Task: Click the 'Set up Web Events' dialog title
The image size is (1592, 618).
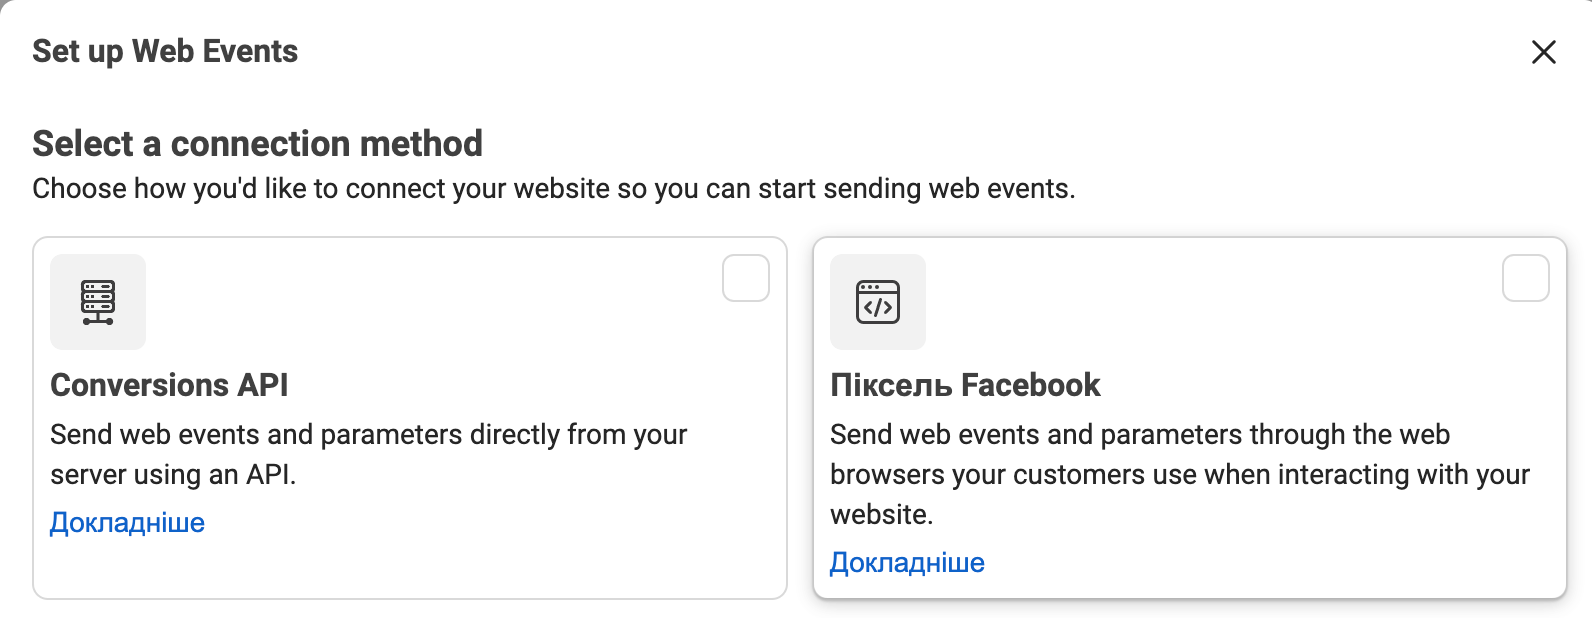Action: [x=165, y=51]
